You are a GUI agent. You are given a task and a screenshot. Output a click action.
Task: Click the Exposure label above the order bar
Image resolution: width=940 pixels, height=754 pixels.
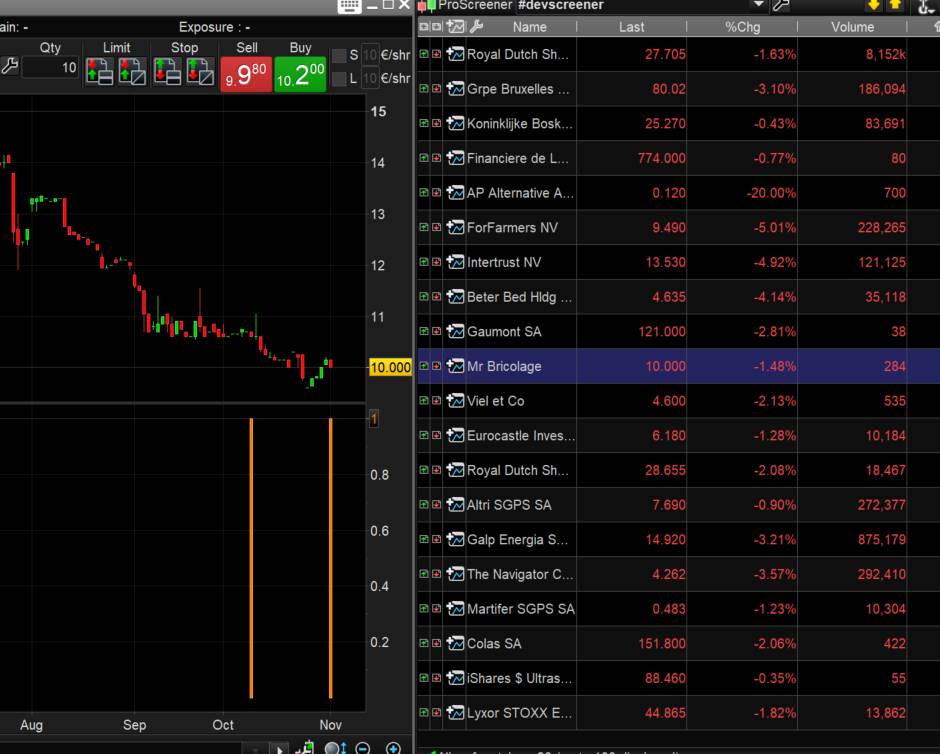(214, 27)
